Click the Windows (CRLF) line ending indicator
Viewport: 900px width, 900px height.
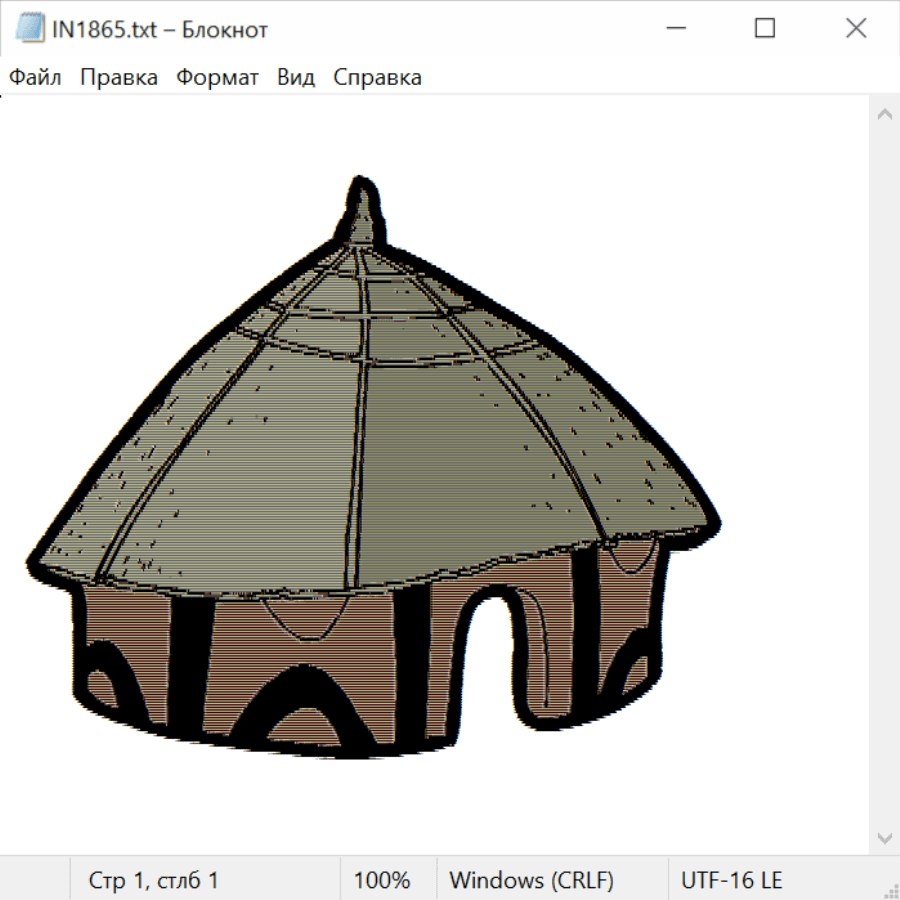coord(531,880)
